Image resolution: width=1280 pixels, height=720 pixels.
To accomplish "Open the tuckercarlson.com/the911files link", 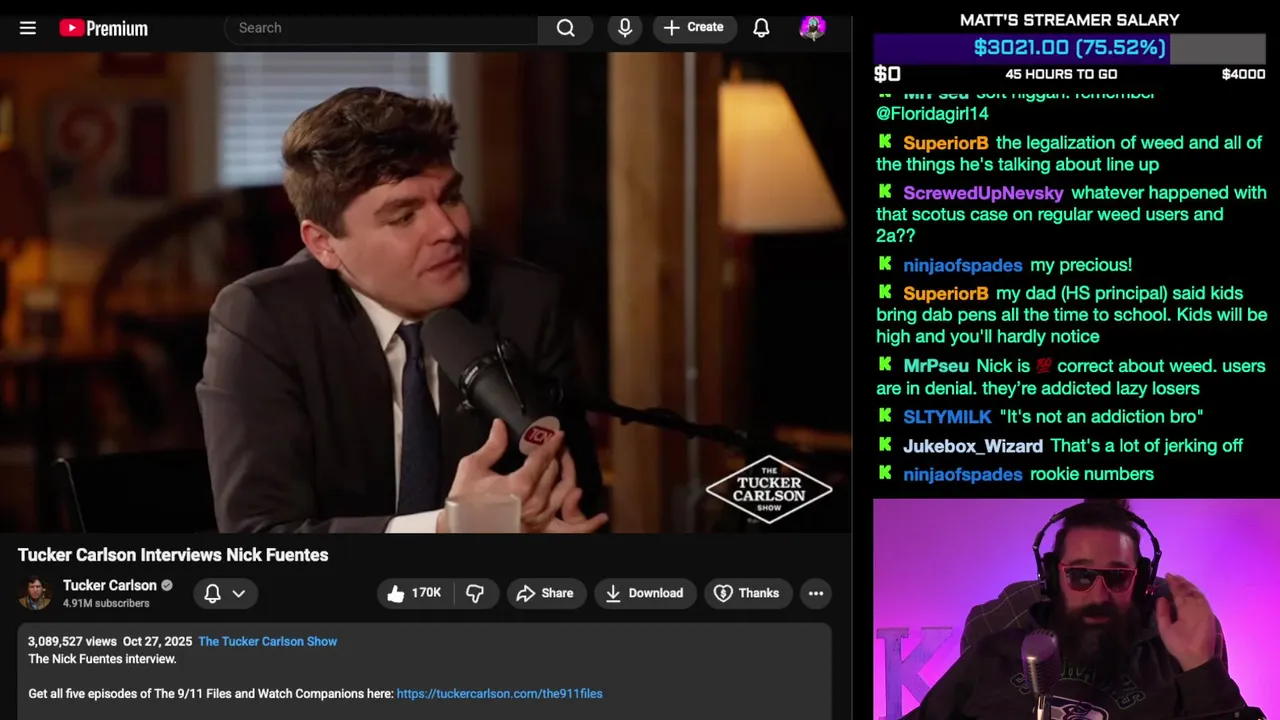I will point(499,693).
